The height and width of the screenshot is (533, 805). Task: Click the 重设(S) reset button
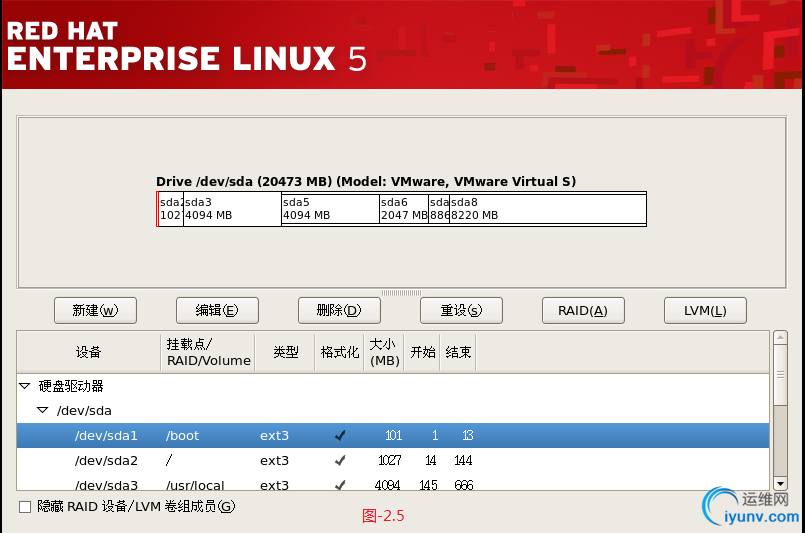pos(461,311)
